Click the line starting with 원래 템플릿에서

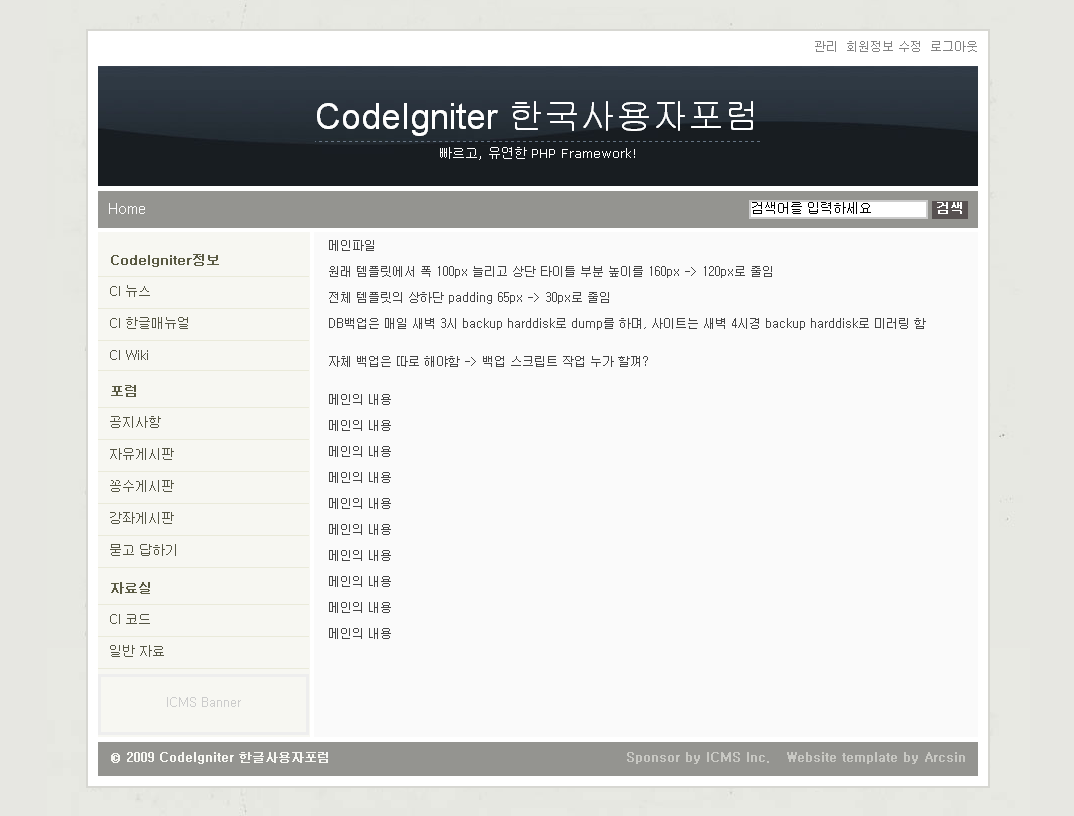tap(551, 271)
